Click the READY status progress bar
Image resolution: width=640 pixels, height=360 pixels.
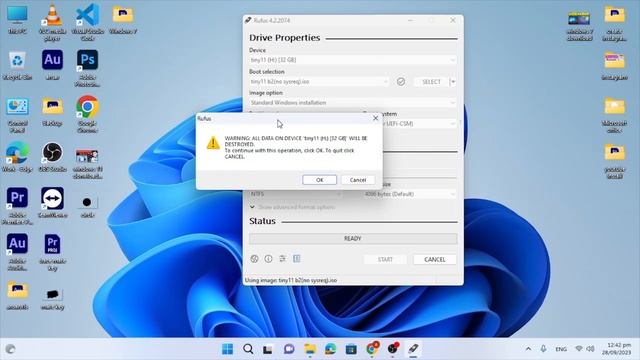click(x=353, y=238)
